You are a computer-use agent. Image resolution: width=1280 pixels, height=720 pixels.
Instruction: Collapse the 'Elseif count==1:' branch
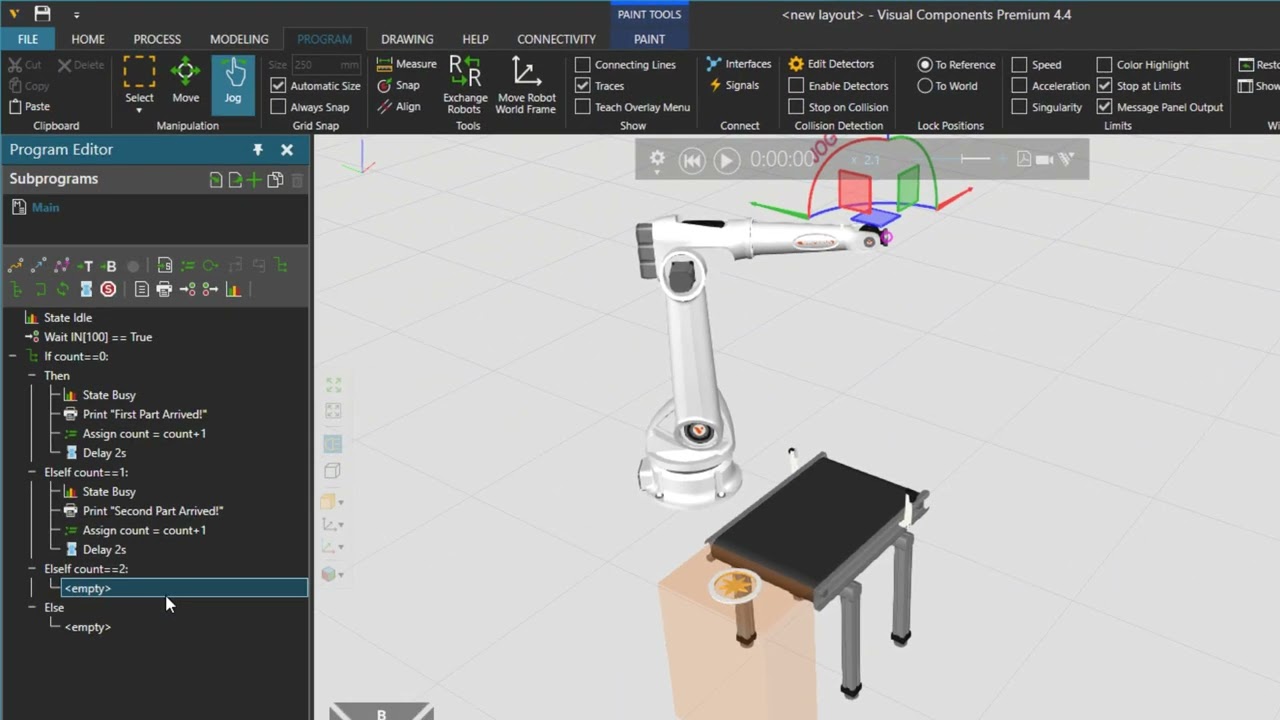click(x=31, y=472)
